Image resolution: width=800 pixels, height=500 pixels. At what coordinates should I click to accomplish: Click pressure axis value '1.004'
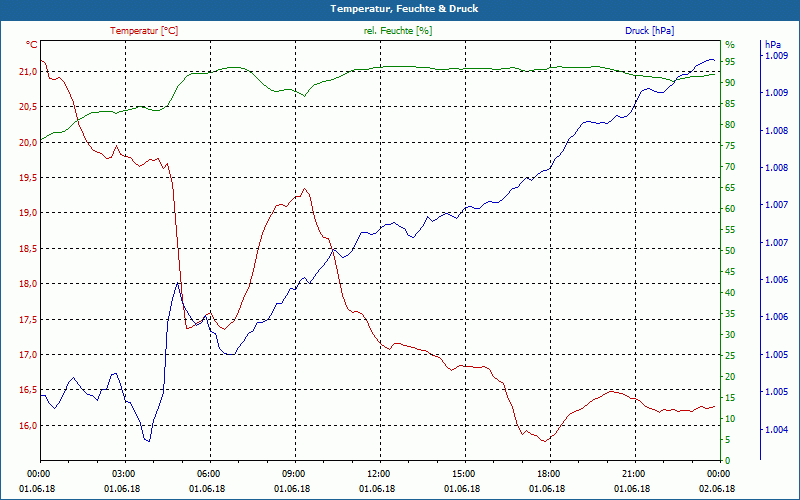tap(776, 430)
